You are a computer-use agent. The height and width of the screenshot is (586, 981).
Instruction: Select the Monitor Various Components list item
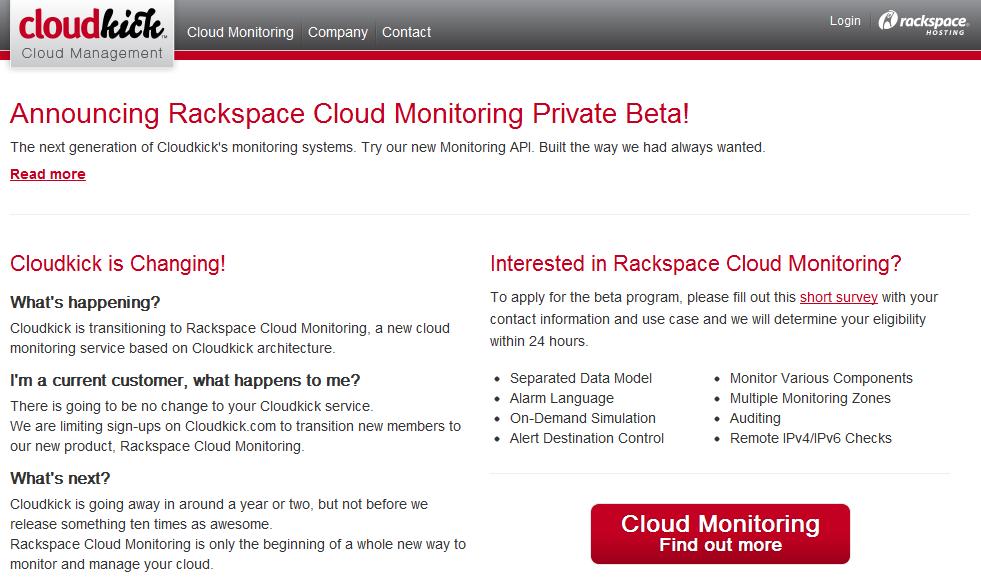pos(821,378)
